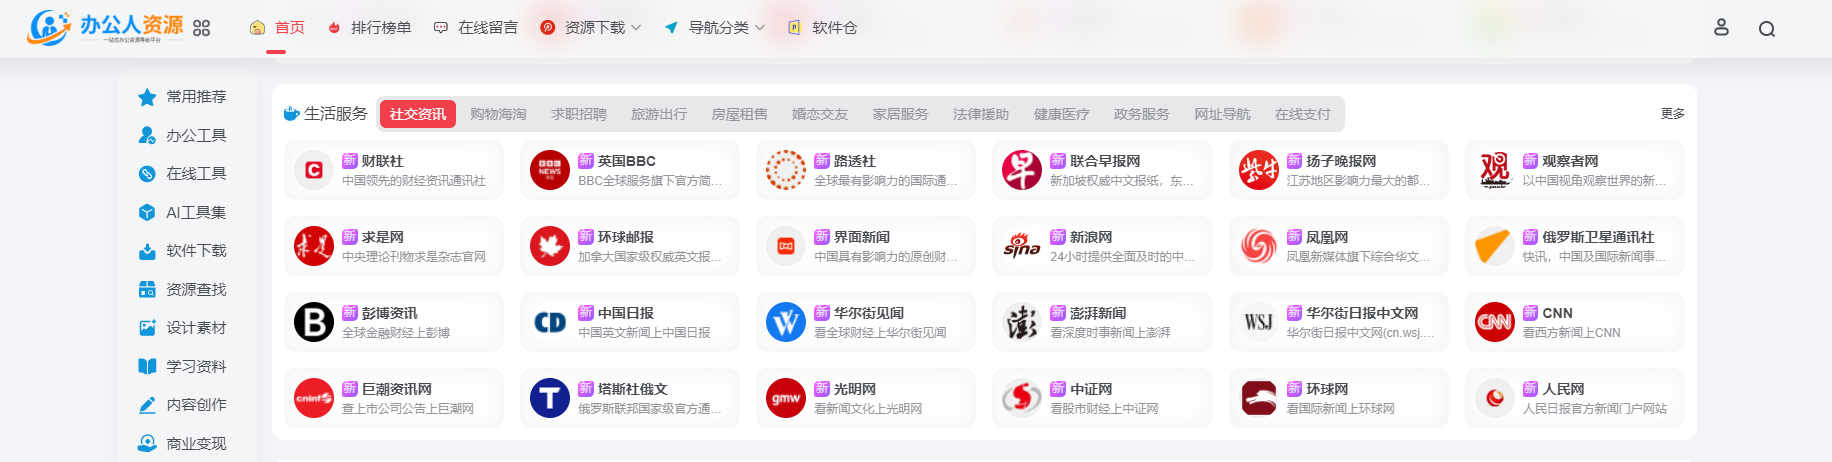Switch to the 政务服务 tab
Image resolution: width=1832 pixels, height=462 pixels.
[1142, 114]
